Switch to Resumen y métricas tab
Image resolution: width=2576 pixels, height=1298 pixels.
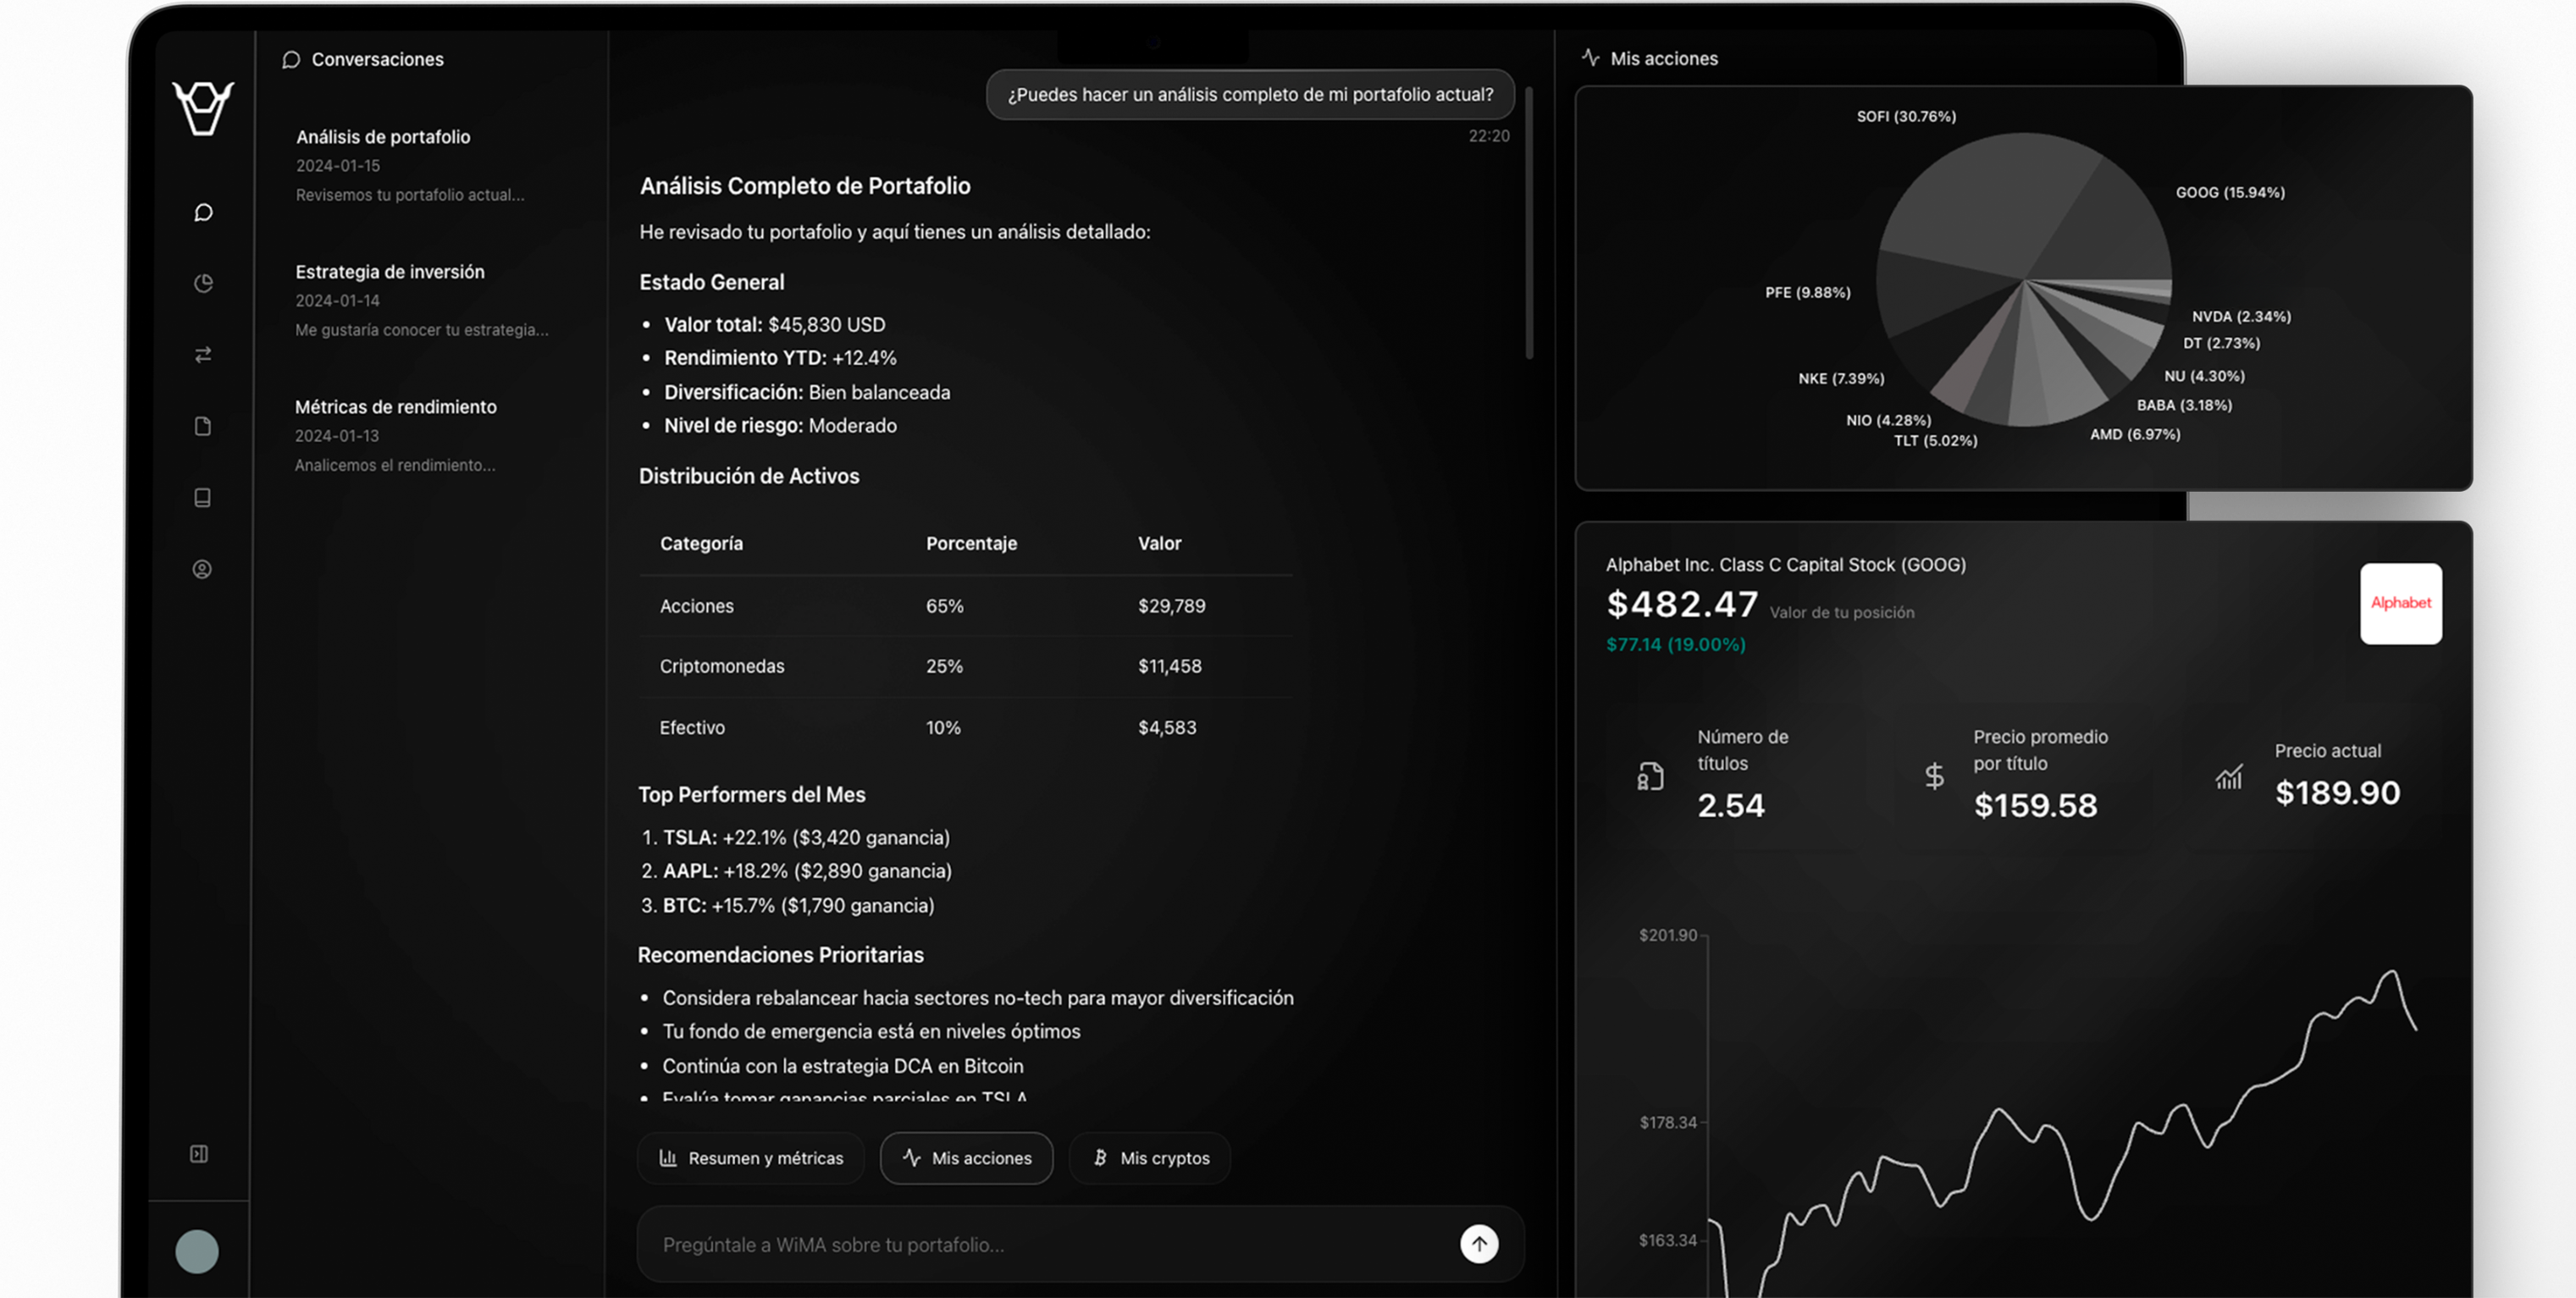pyautogui.click(x=751, y=1158)
